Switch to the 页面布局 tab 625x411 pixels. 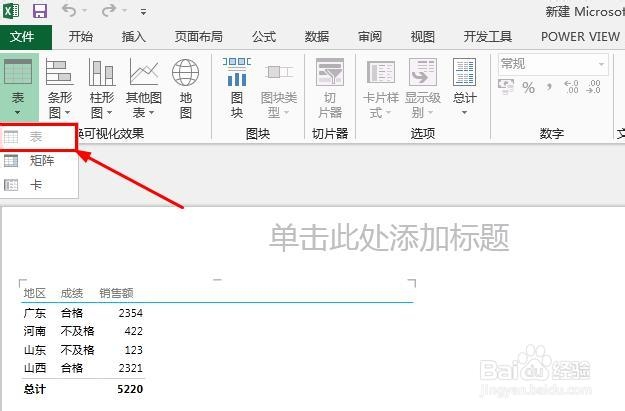(x=199, y=37)
